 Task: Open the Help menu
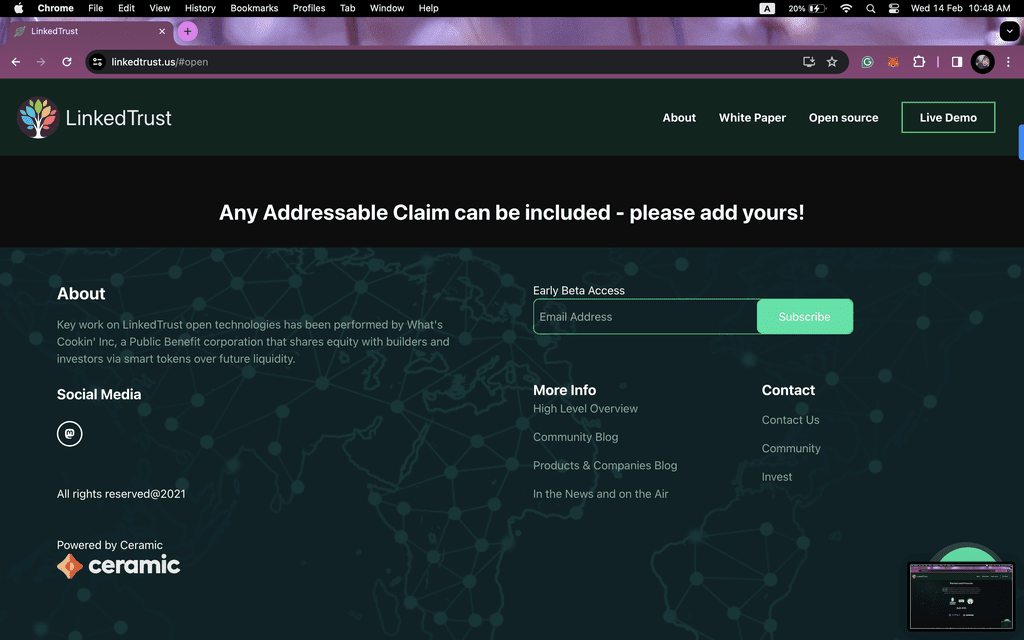point(428,8)
